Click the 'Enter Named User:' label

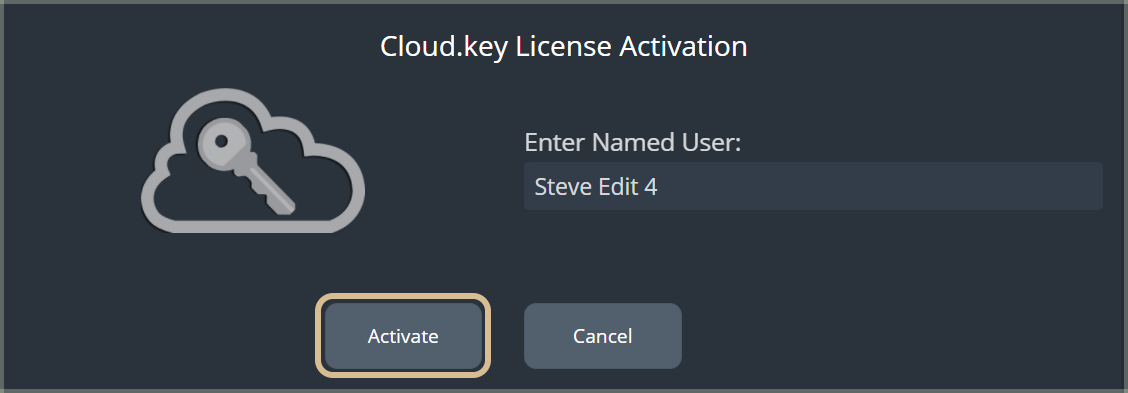tap(632, 143)
